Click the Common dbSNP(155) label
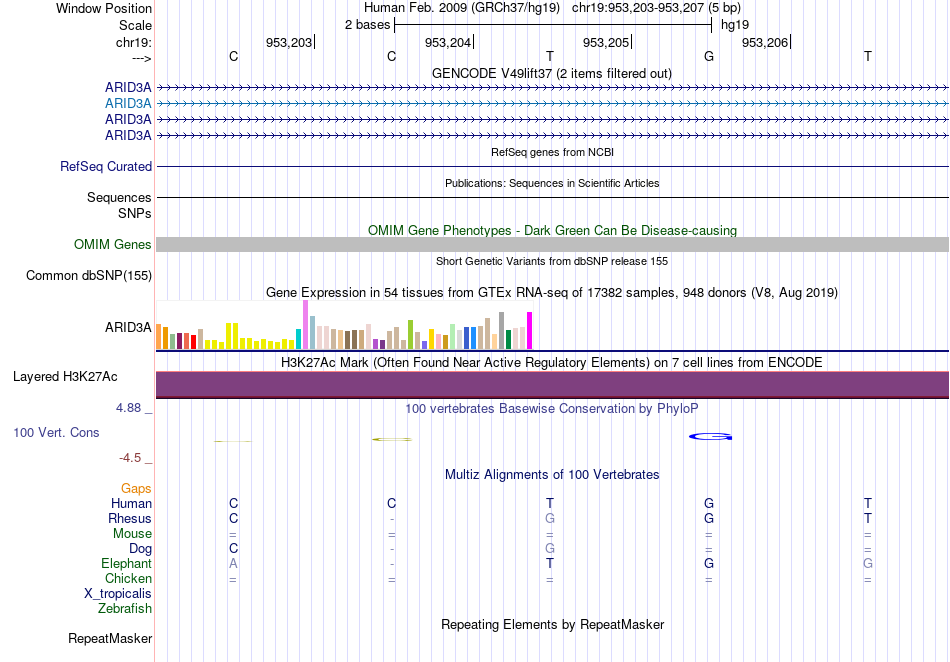Viewport: 950px width, 662px height. [89, 276]
